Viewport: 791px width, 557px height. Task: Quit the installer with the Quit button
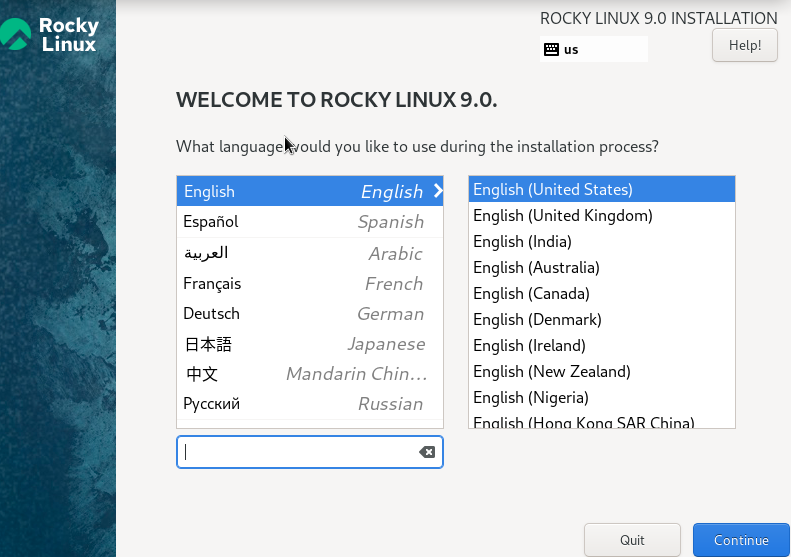[632, 540]
